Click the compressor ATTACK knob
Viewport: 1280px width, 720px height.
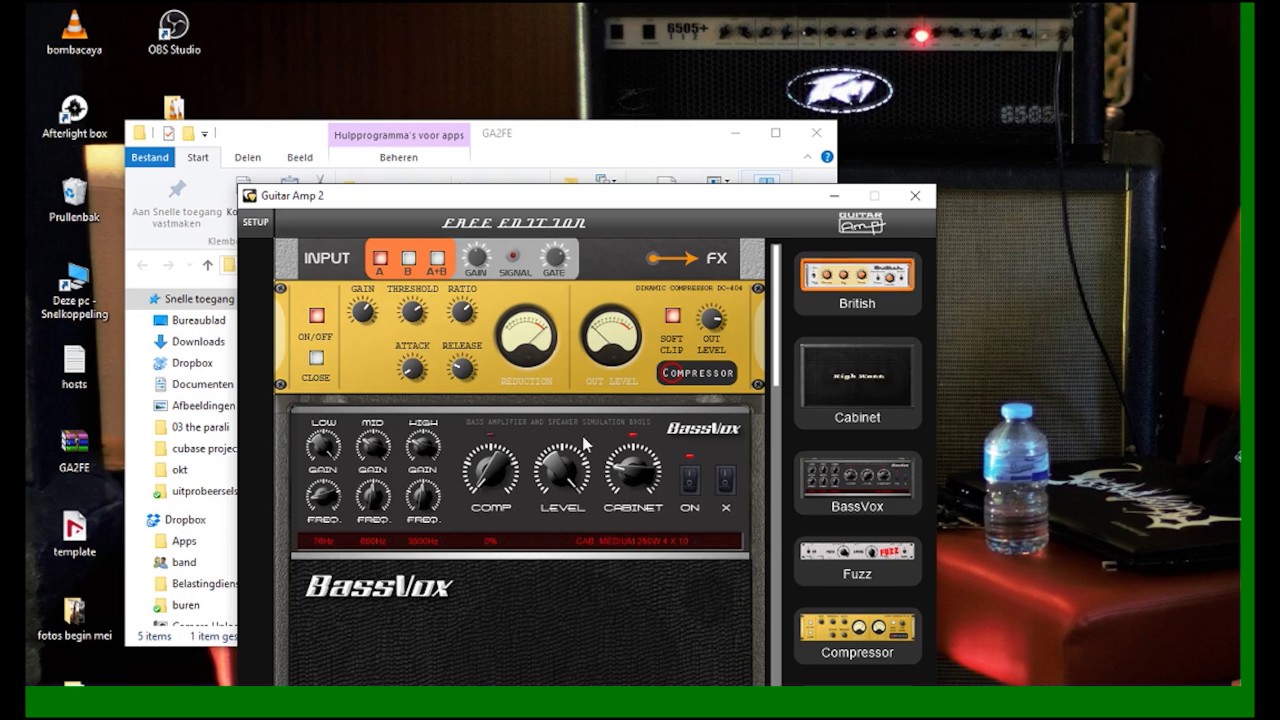click(411, 368)
